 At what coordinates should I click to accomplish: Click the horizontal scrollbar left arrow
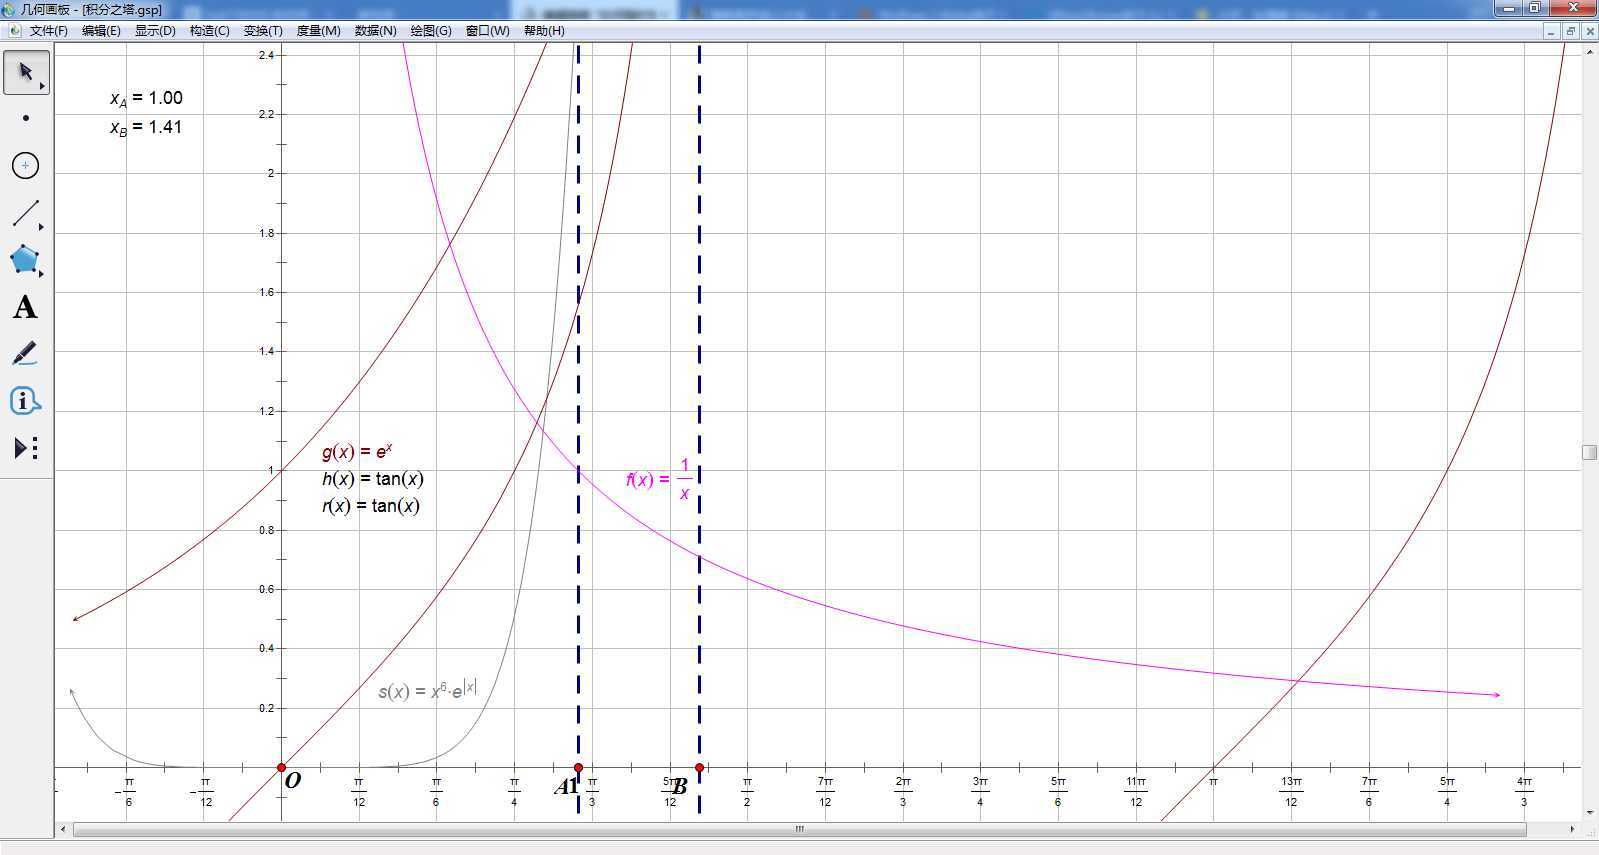click(63, 829)
